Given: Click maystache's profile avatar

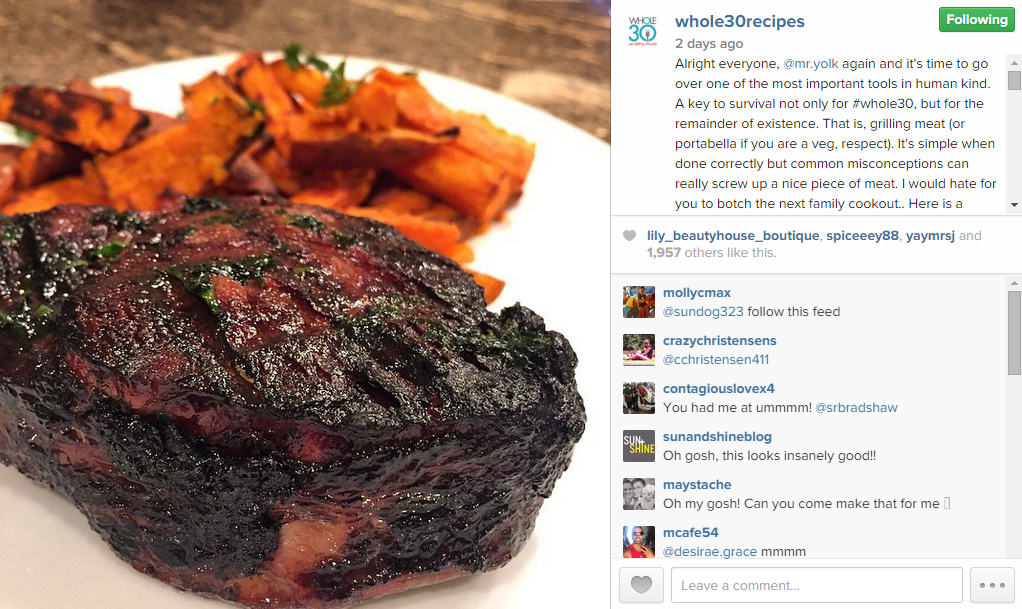Looking at the screenshot, I should (639, 494).
